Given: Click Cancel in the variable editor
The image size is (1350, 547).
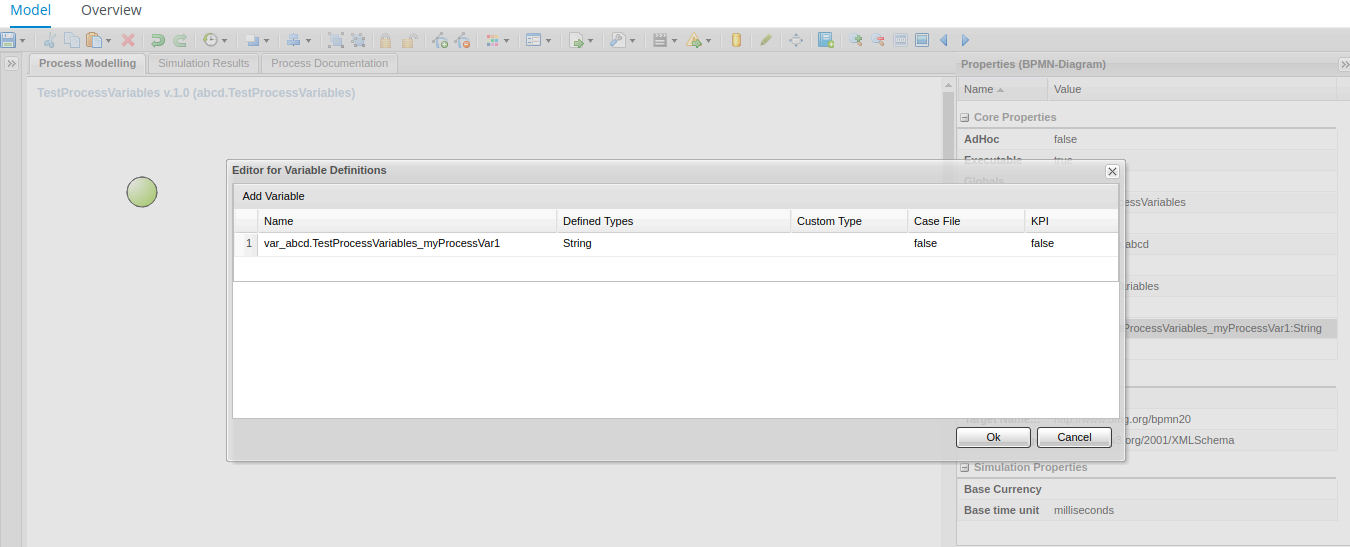Looking at the screenshot, I should (x=1074, y=437).
